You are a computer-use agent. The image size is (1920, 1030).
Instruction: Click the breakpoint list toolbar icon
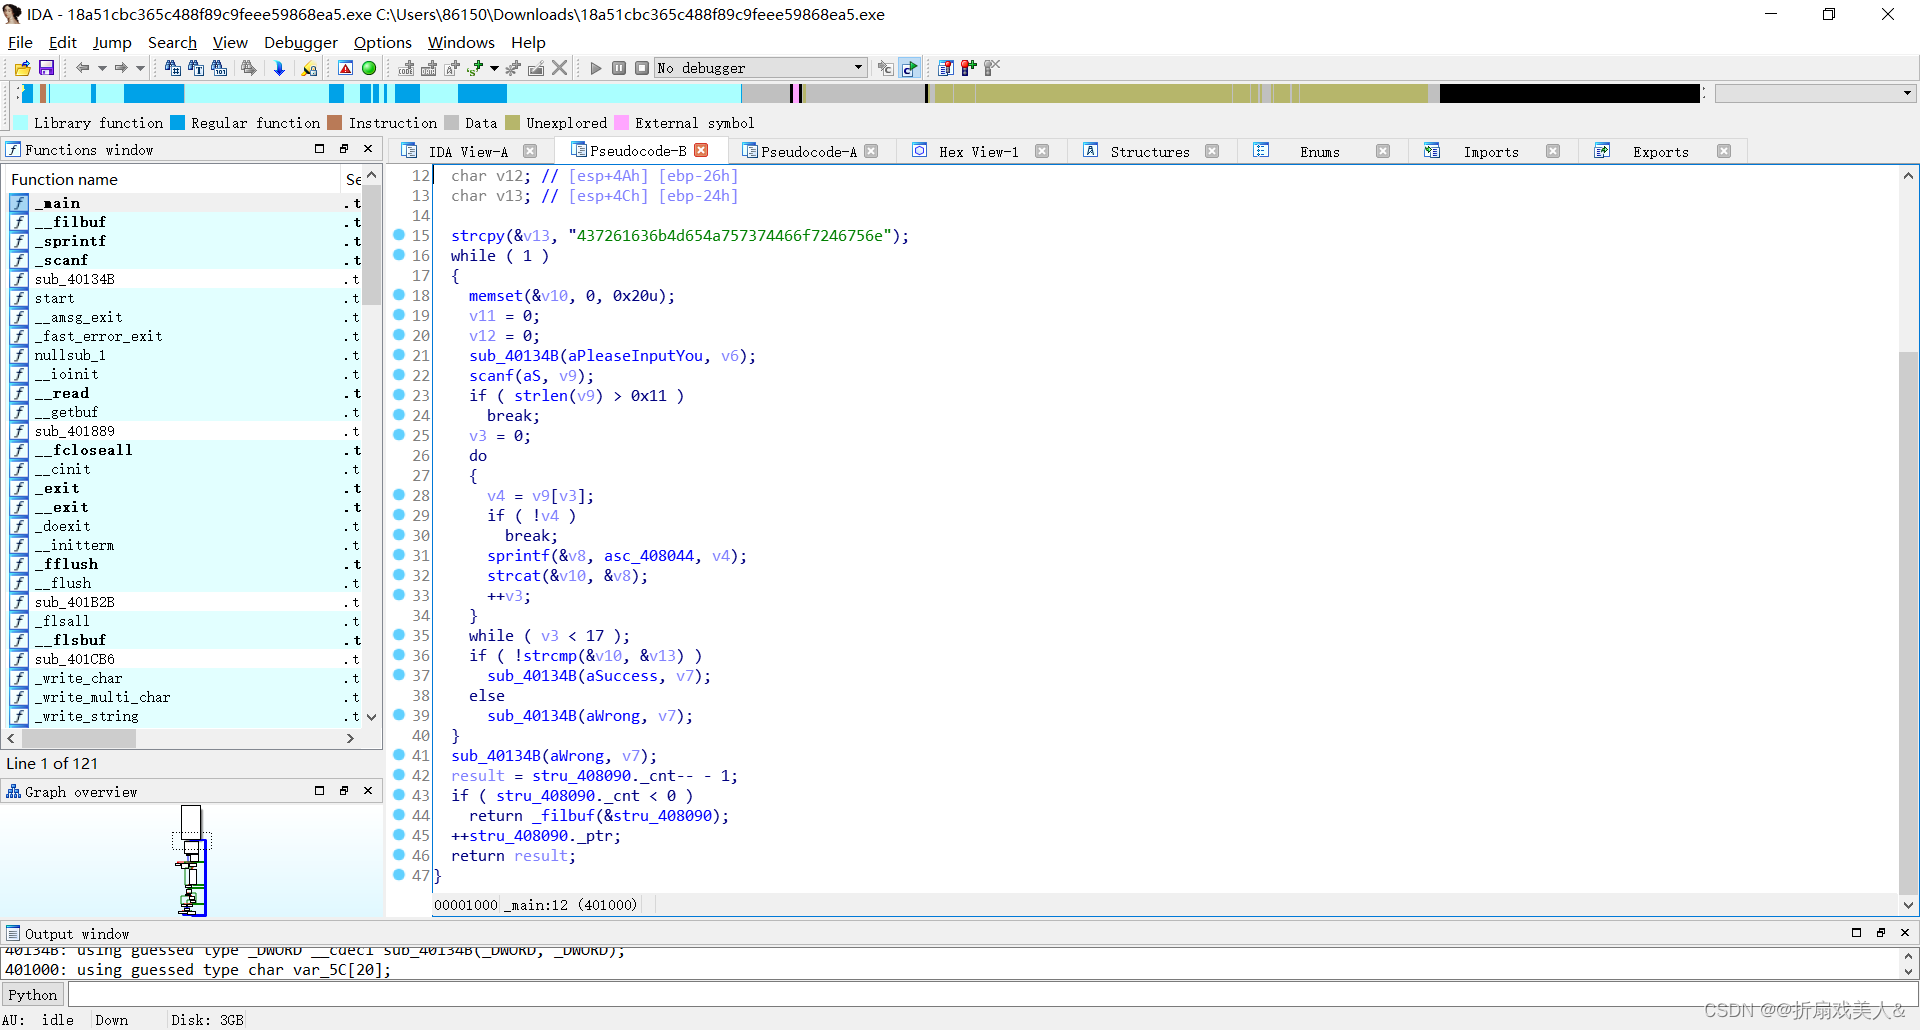click(x=945, y=68)
